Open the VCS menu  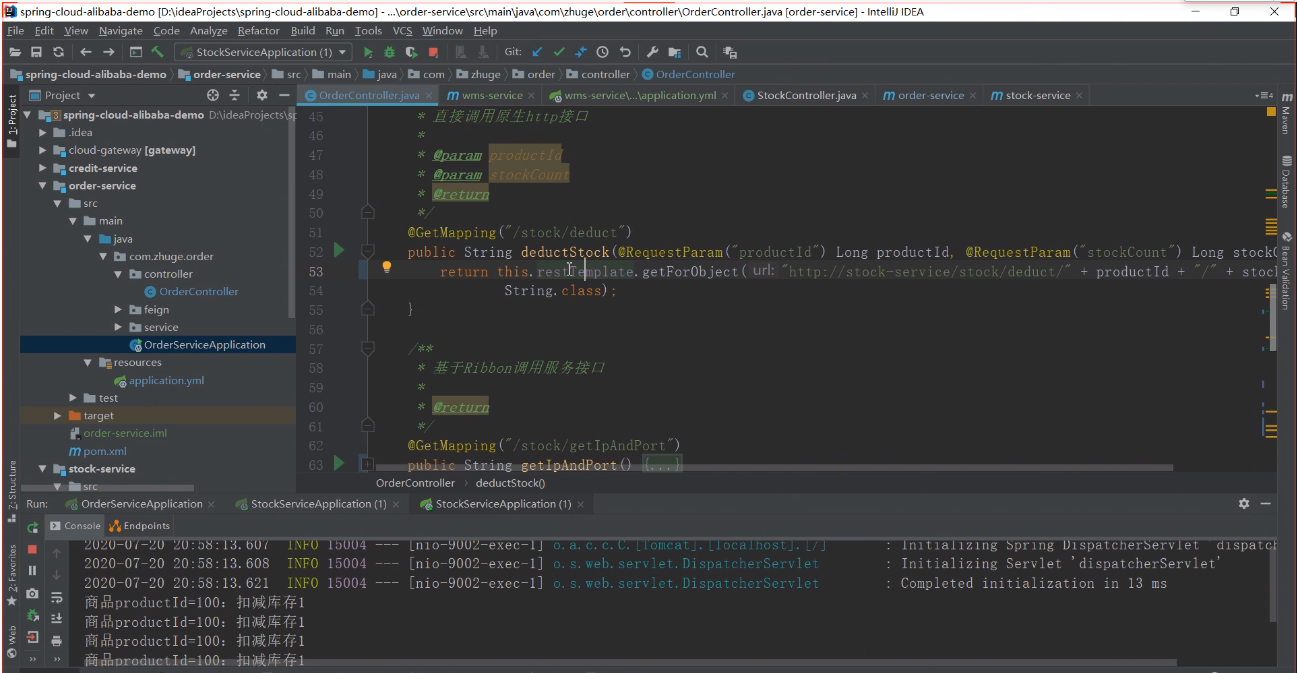coord(402,31)
